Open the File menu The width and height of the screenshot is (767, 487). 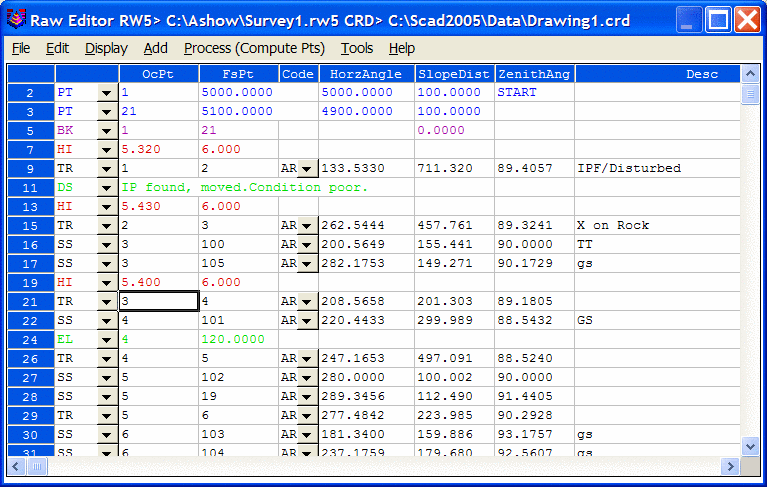pyautogui.click(x=21, y=48)
